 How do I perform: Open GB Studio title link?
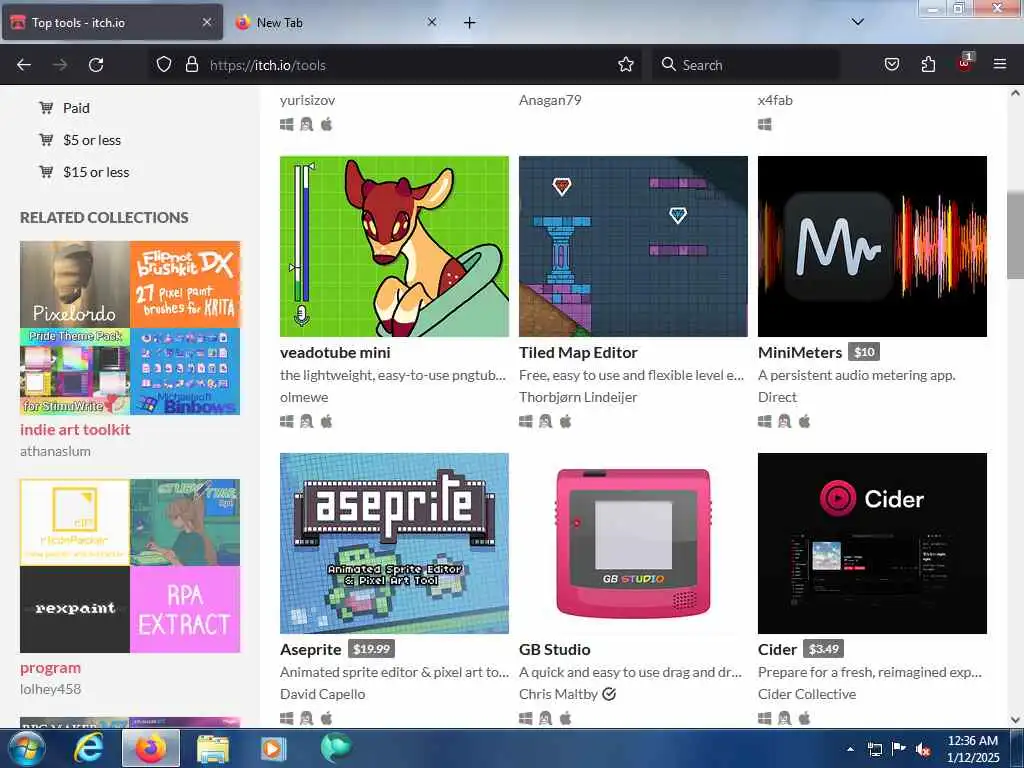[554, 650]
